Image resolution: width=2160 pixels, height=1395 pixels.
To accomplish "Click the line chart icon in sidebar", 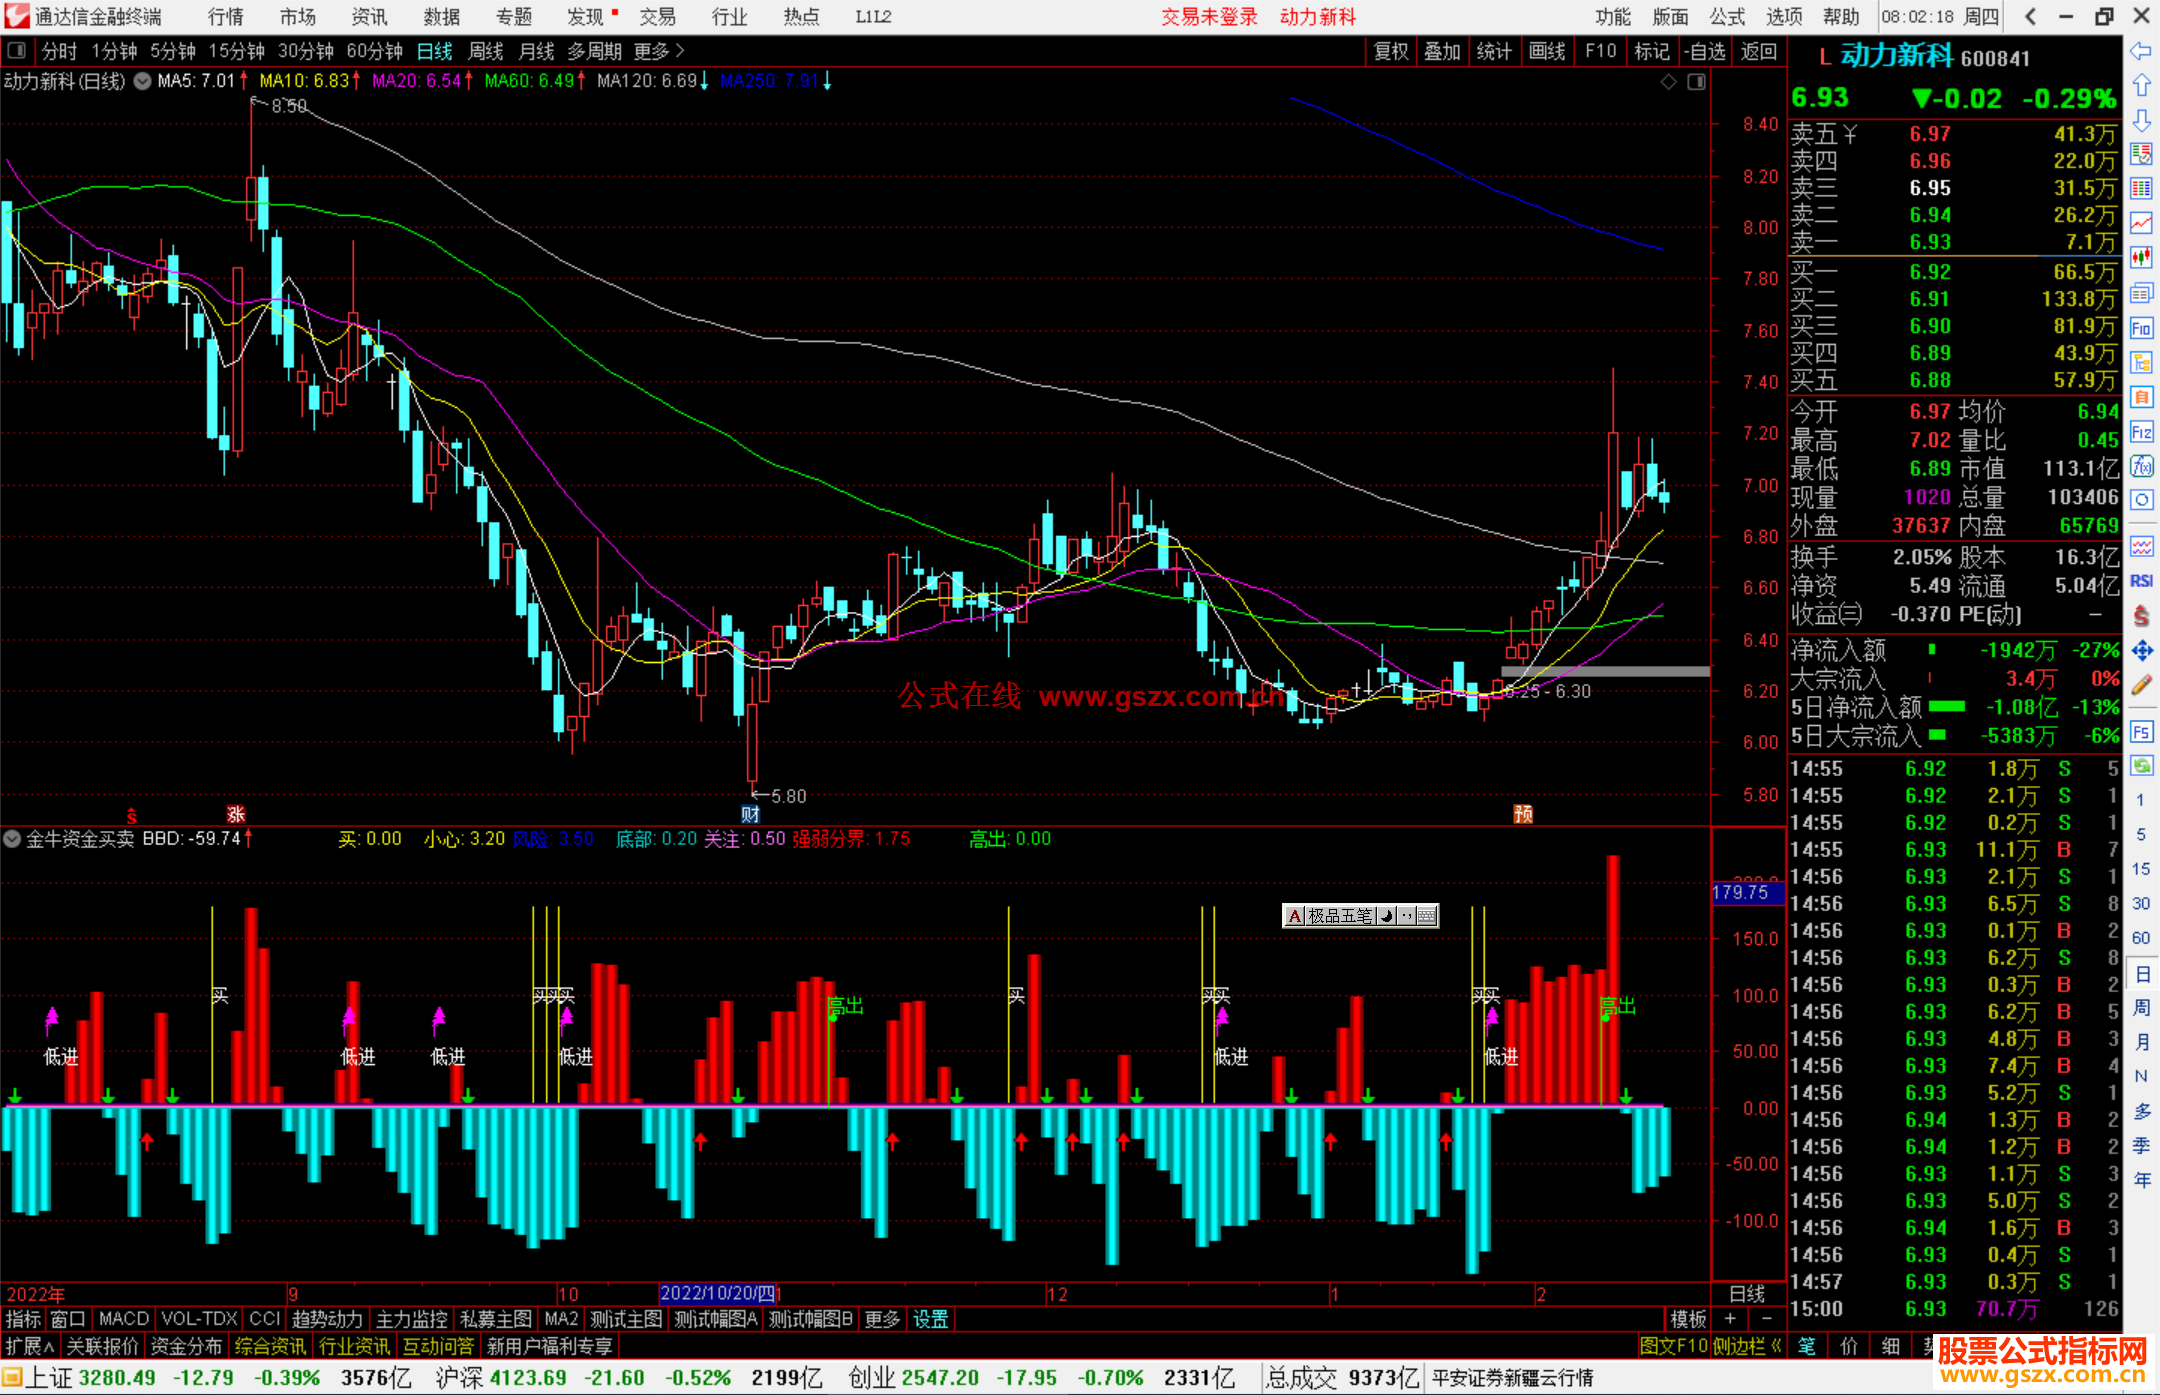I will 2141,223.
